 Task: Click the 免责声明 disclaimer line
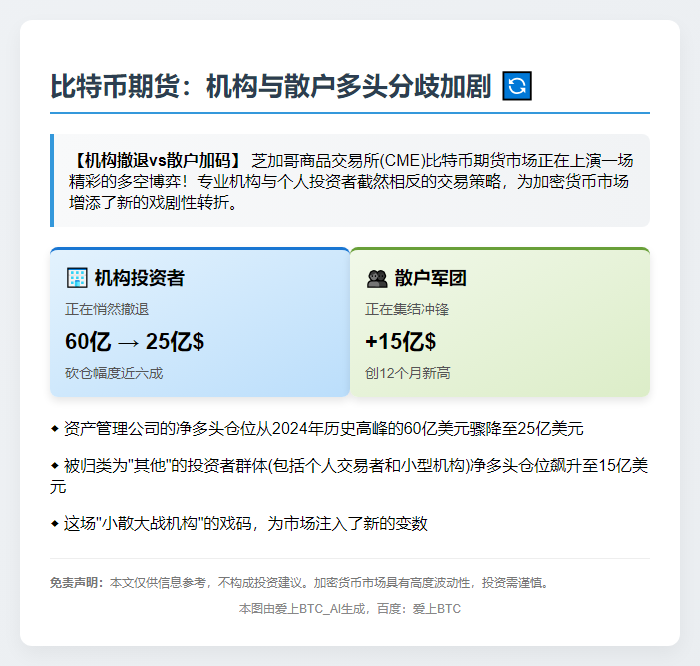[300, 583]
